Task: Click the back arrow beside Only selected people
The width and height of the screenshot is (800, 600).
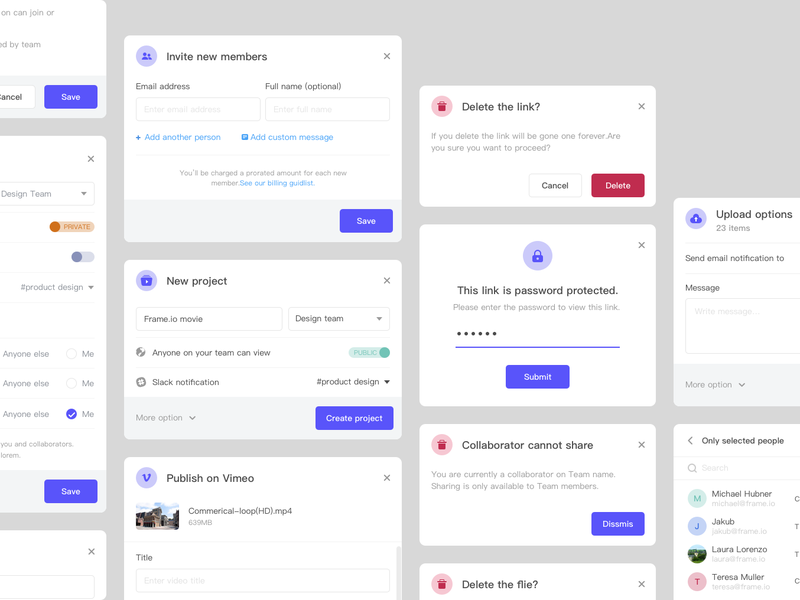Action: click(x=690, y=441)
